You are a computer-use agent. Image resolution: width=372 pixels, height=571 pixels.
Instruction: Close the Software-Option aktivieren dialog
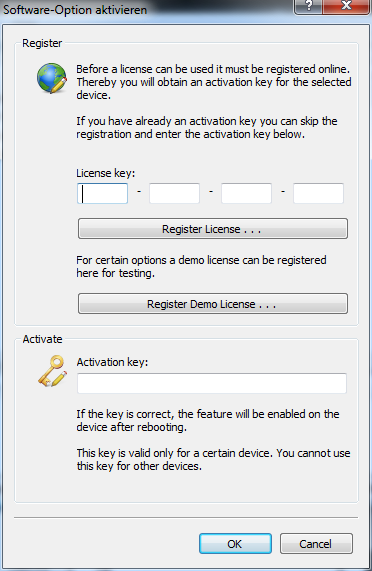pos(346,6)
